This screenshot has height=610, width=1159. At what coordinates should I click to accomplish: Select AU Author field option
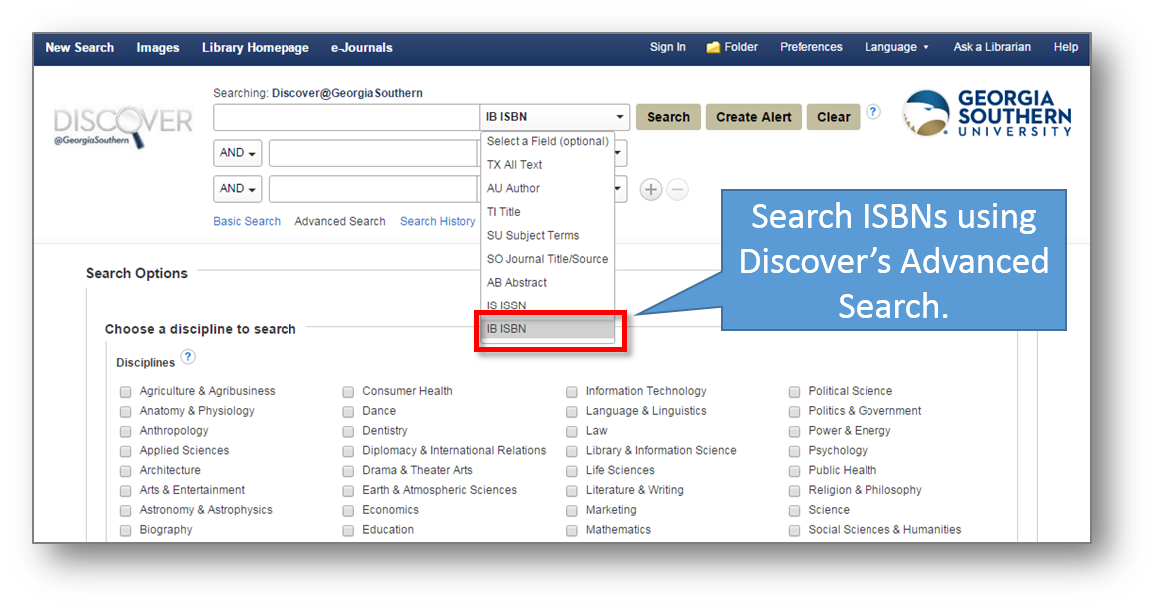click(548, 189)
